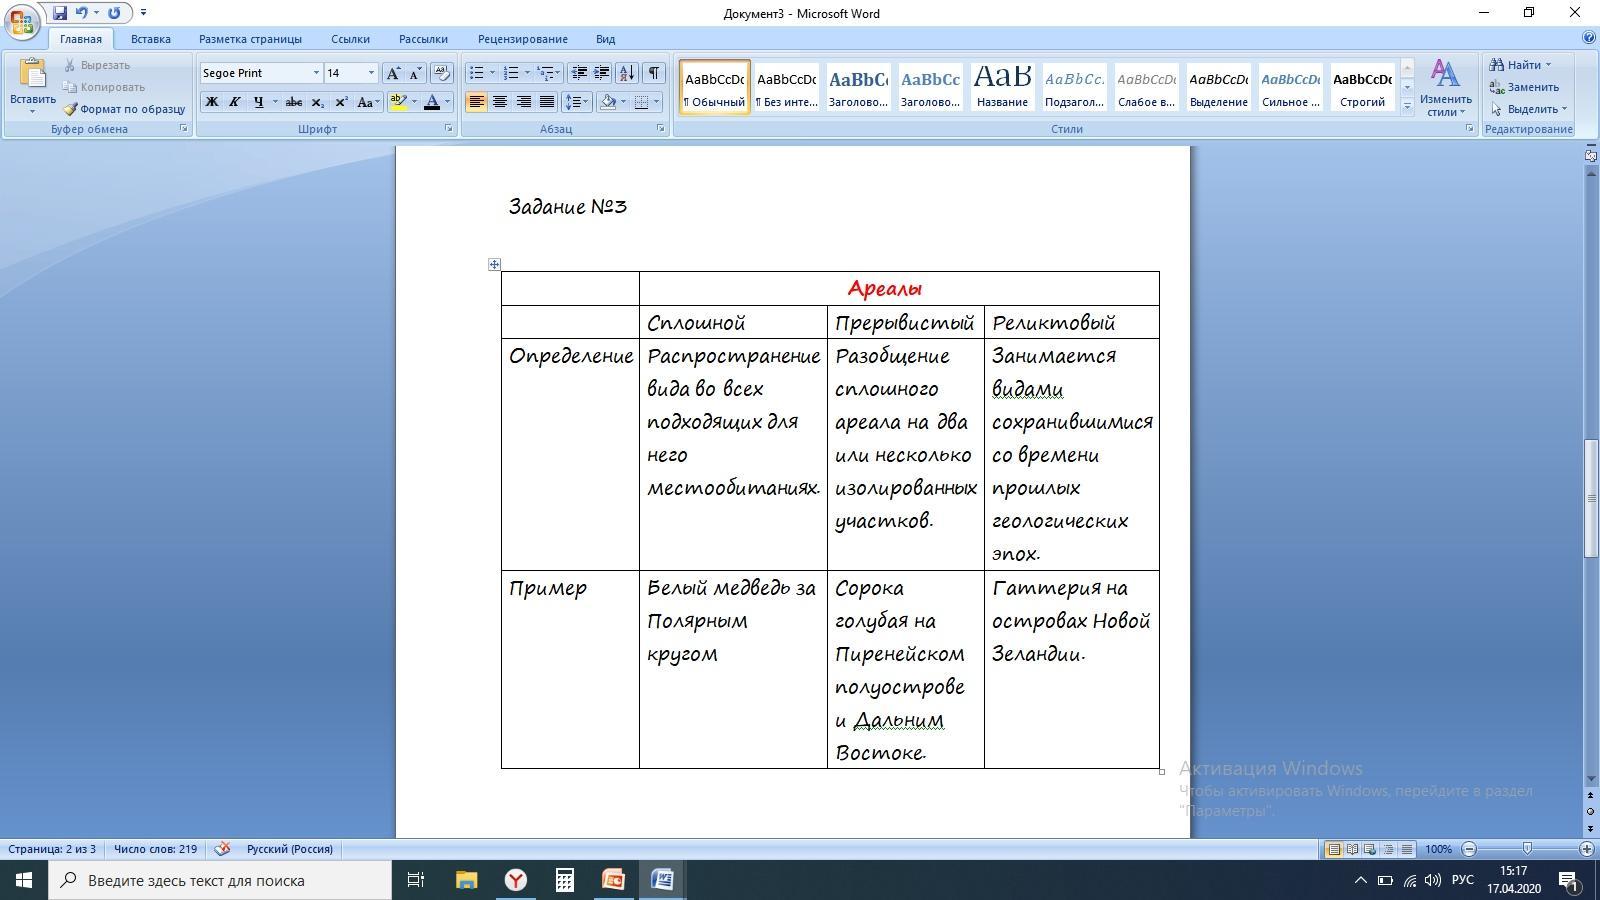The height and width of the screenshot is (900, 1600).
Task: Click Заменить replace button
Action: (x=1524, y=87)
